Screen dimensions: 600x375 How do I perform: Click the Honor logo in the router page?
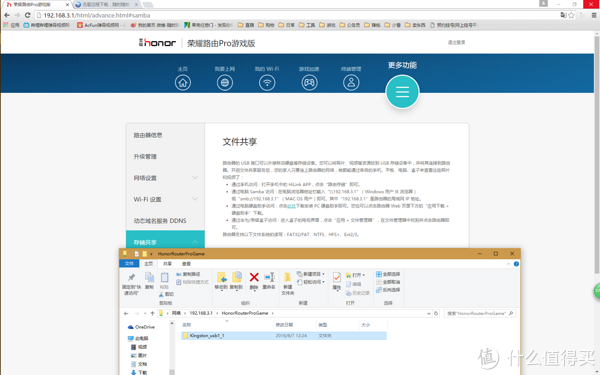point(158,42)
